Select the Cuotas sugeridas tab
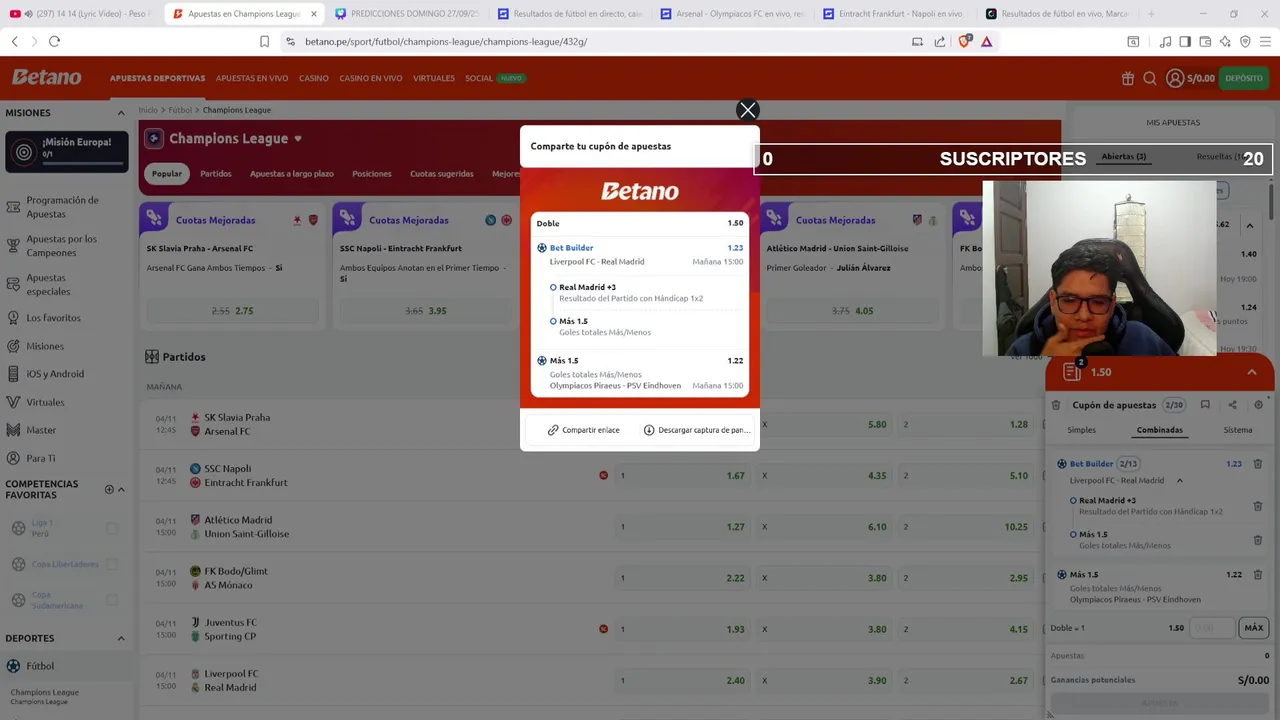Screen dimensions: 1280x720 click(x=442, y=174)
